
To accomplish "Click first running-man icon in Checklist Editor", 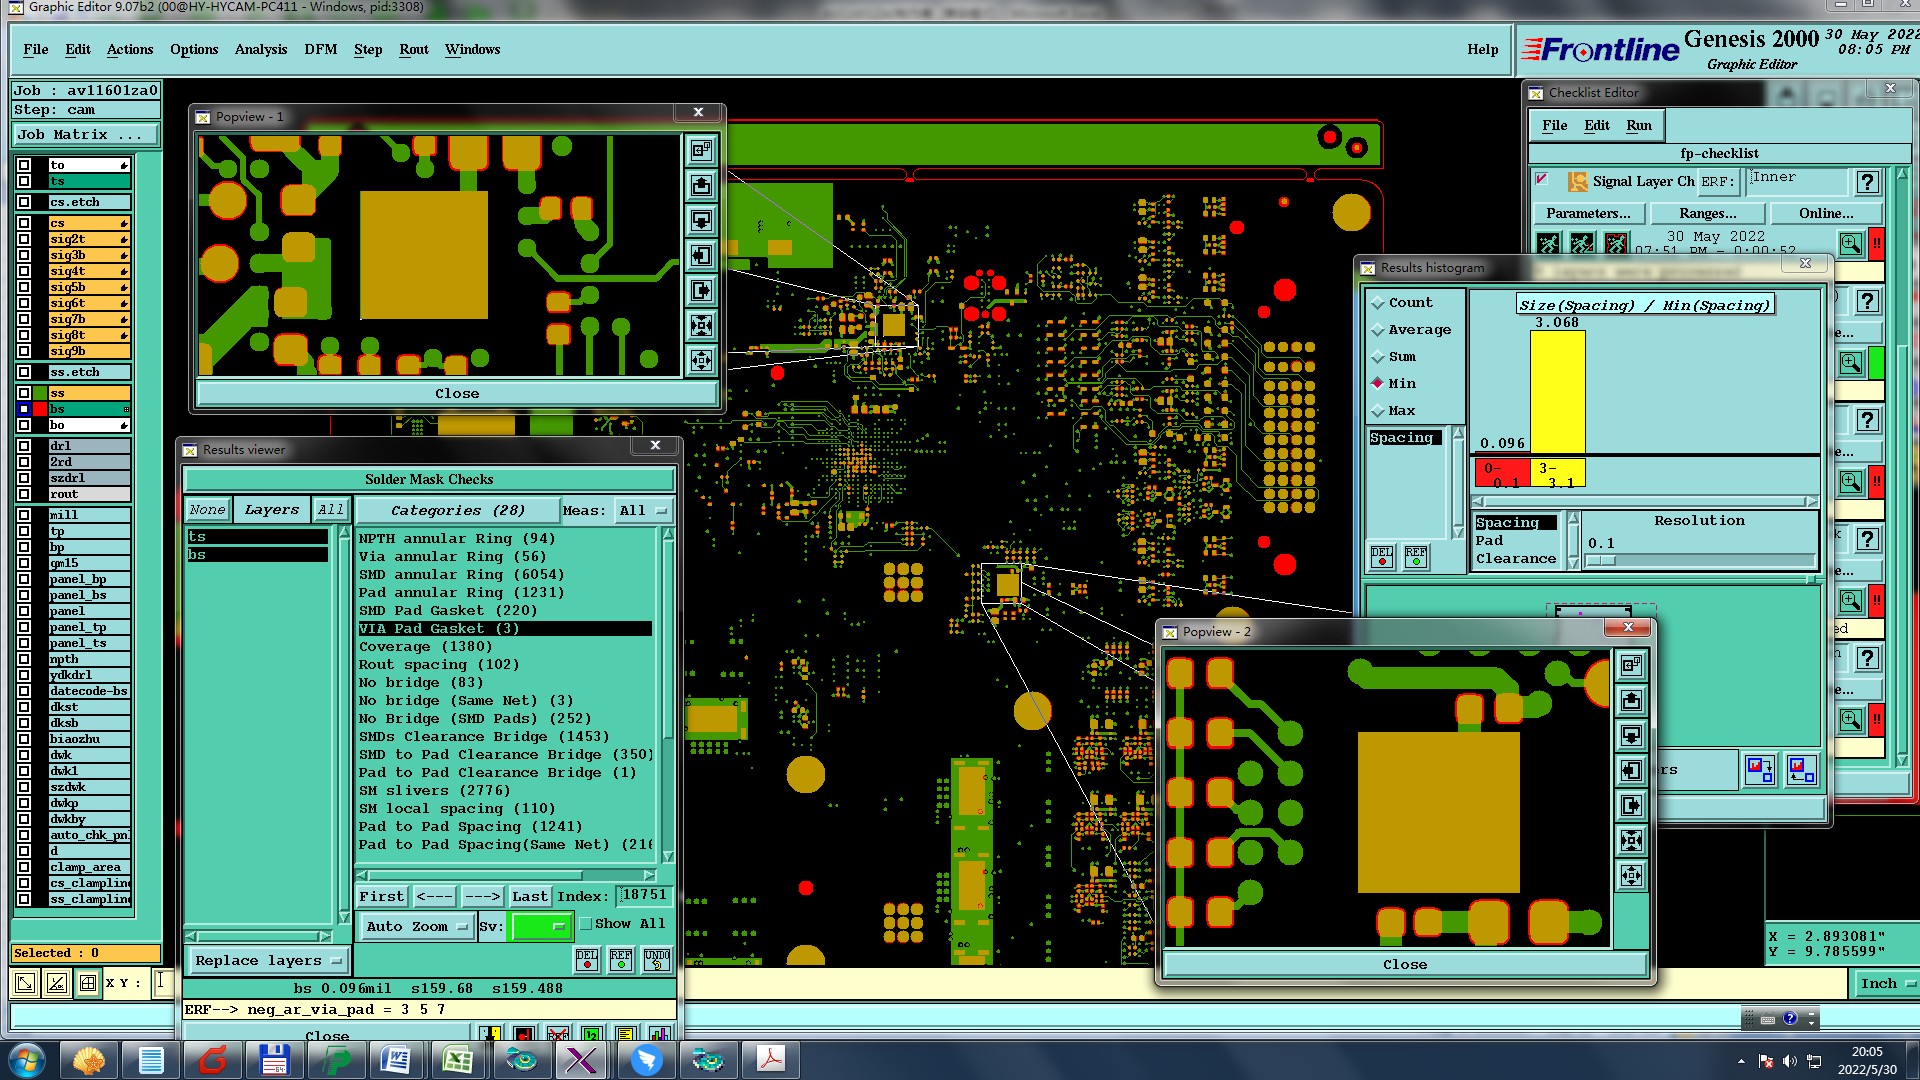I will pyautogui.click(x=1548, y=243).
